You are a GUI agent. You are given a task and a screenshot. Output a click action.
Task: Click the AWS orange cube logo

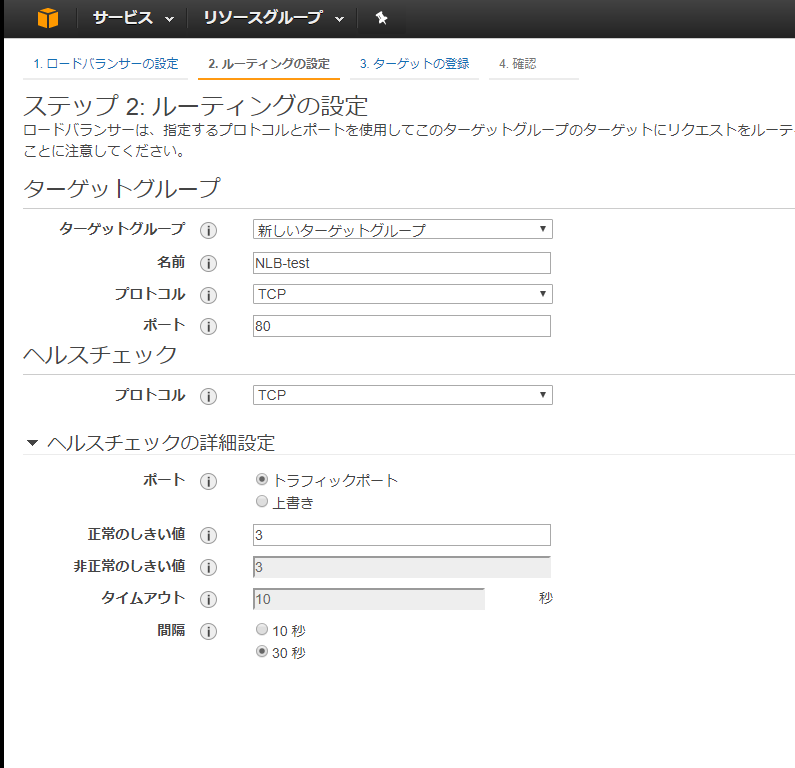point(48,18)
